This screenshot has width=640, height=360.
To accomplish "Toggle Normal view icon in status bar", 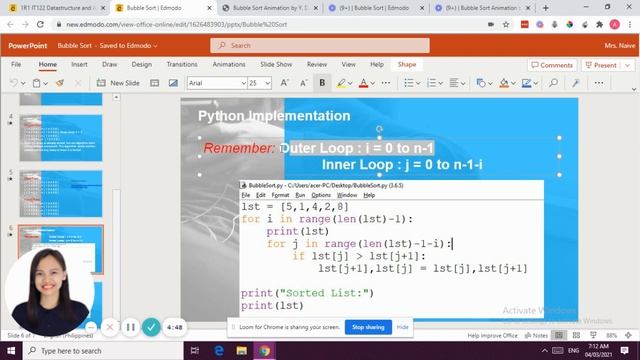I will tap(559, 336).
